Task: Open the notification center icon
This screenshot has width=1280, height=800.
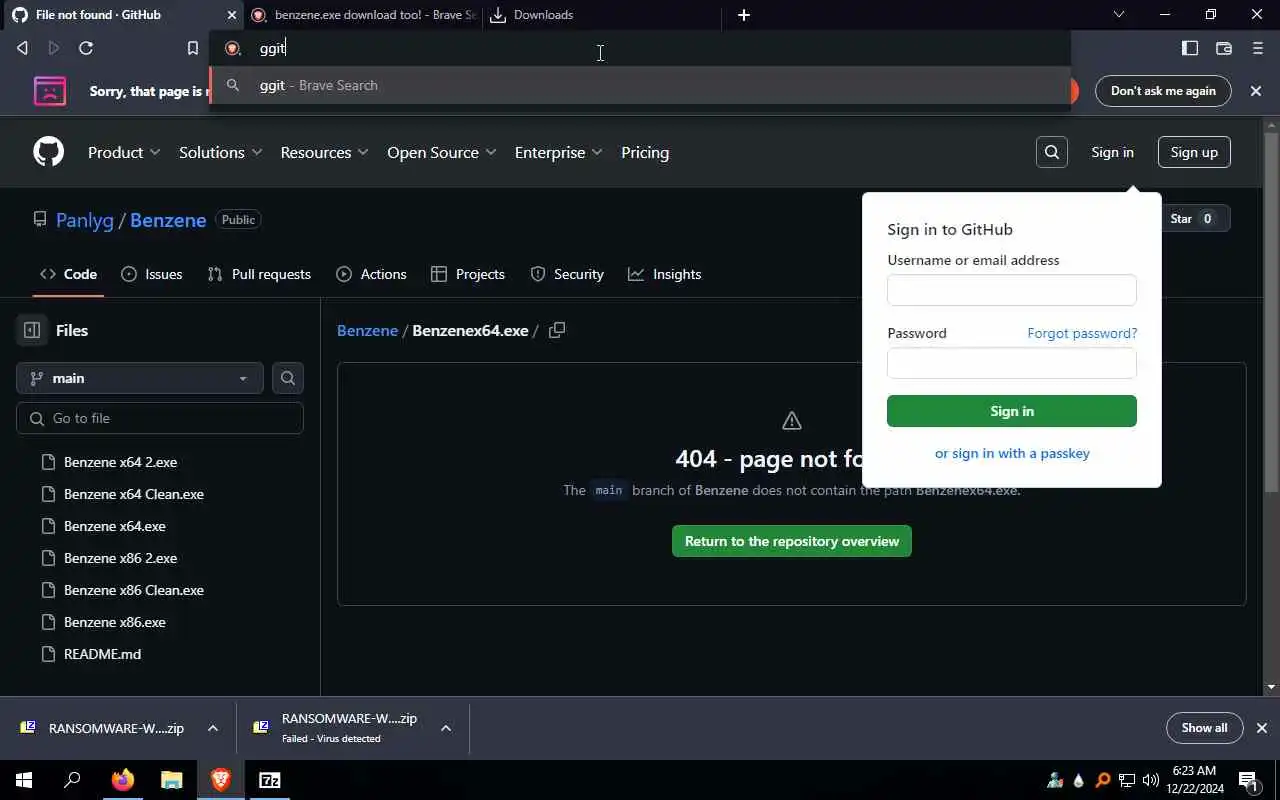Action: tap(1248, 780)
